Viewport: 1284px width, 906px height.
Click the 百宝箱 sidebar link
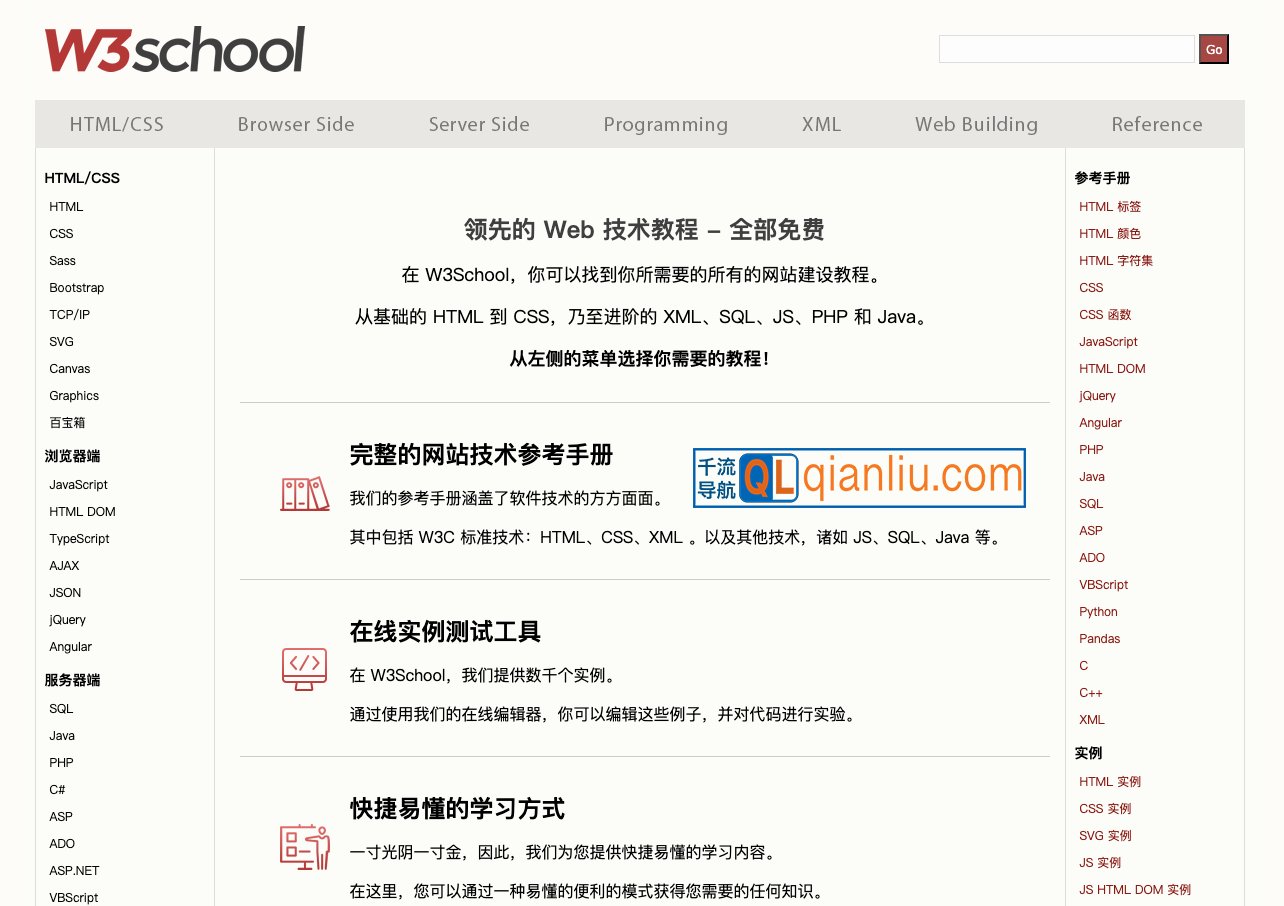(66, 422)
